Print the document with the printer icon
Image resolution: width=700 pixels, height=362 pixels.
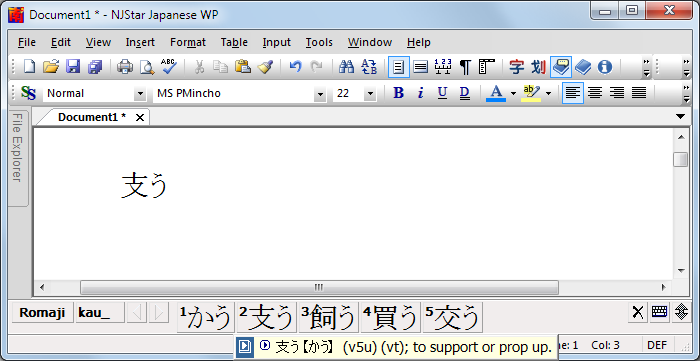(x=125, y=67)
